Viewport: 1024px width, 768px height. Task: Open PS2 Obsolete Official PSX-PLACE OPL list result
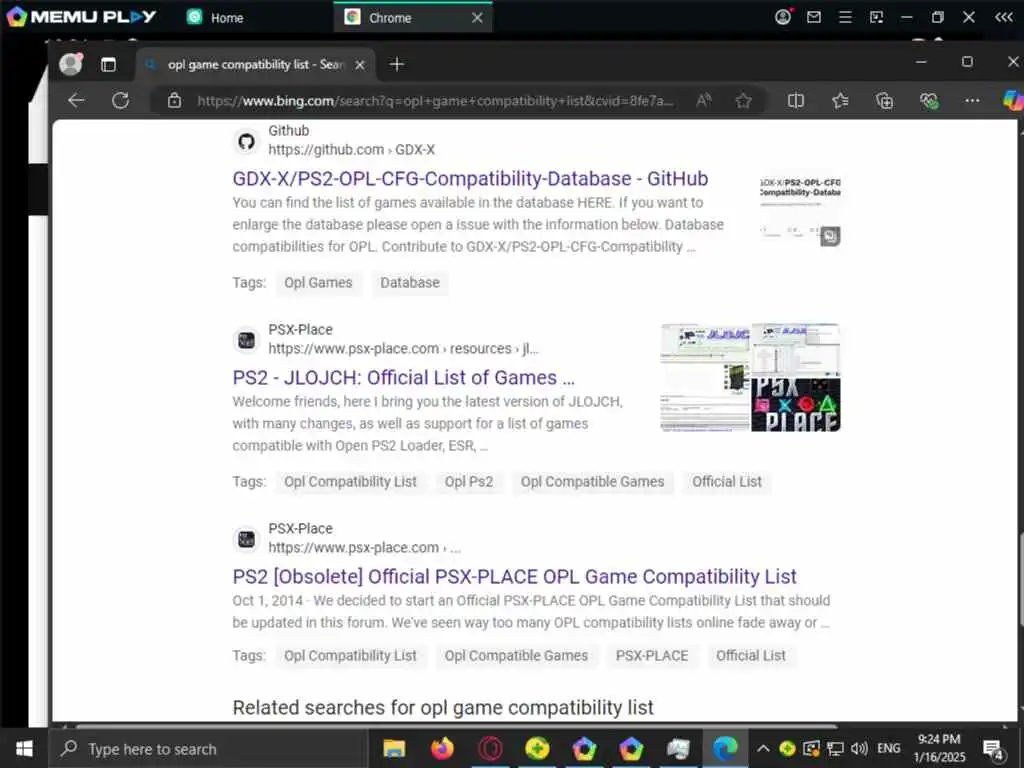[515, 577]
